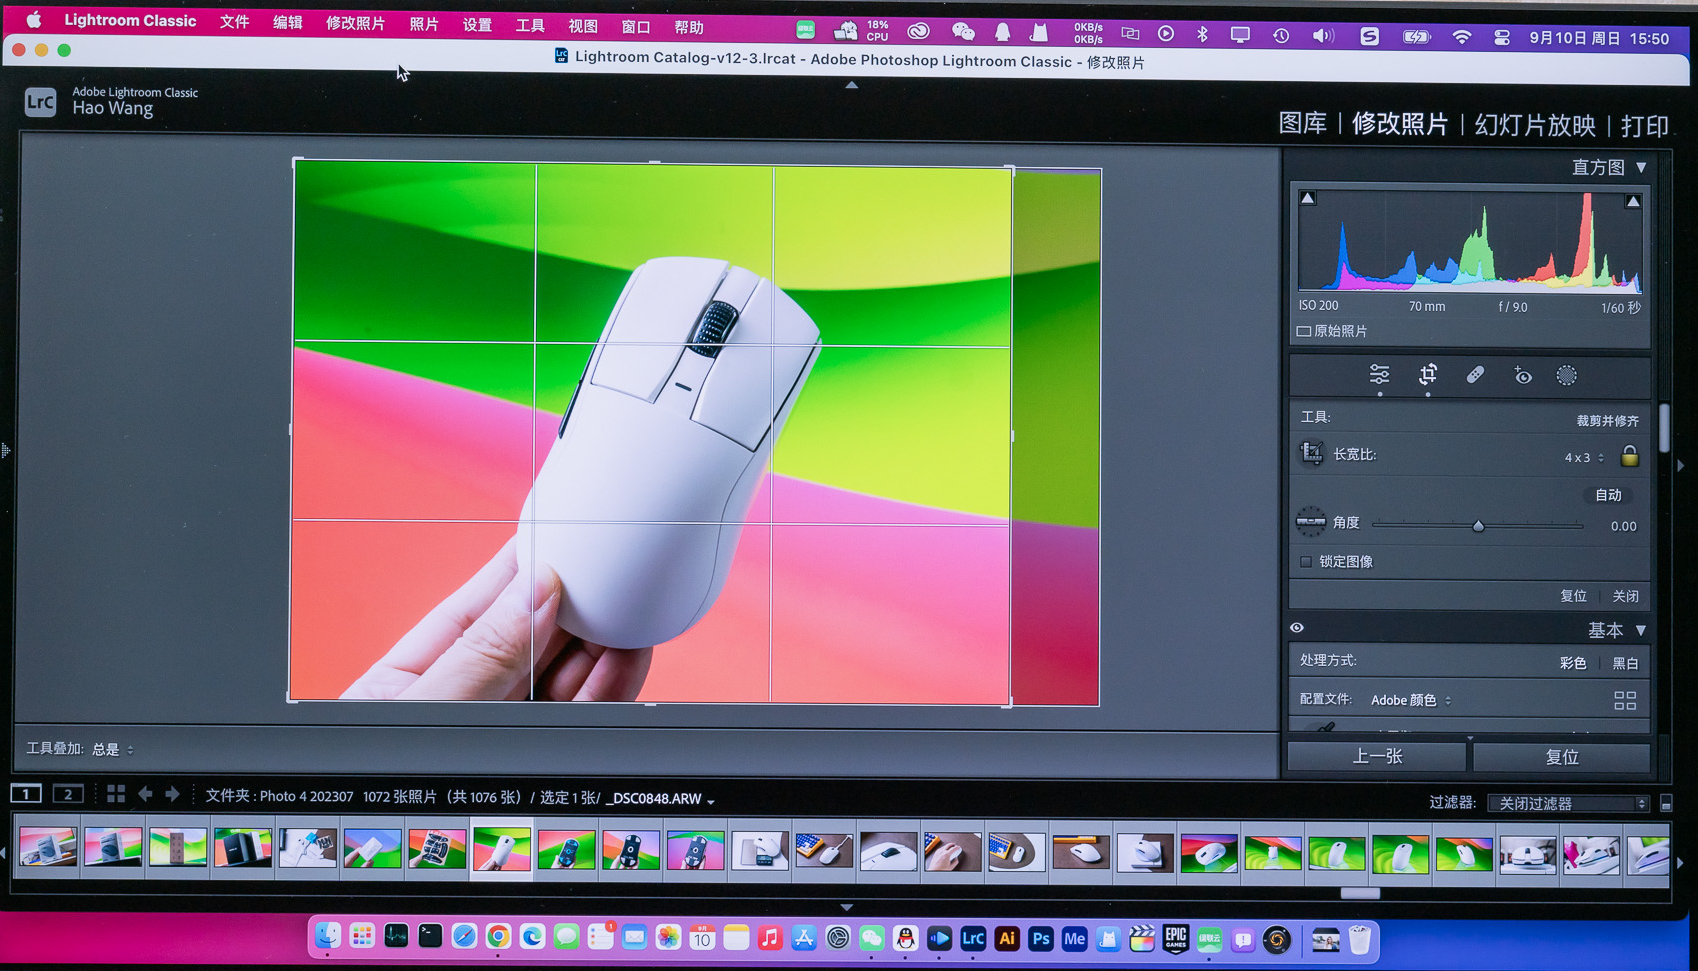Open the Masking tool
The height and width of the screenshot is (971, 1698).
1566,376
